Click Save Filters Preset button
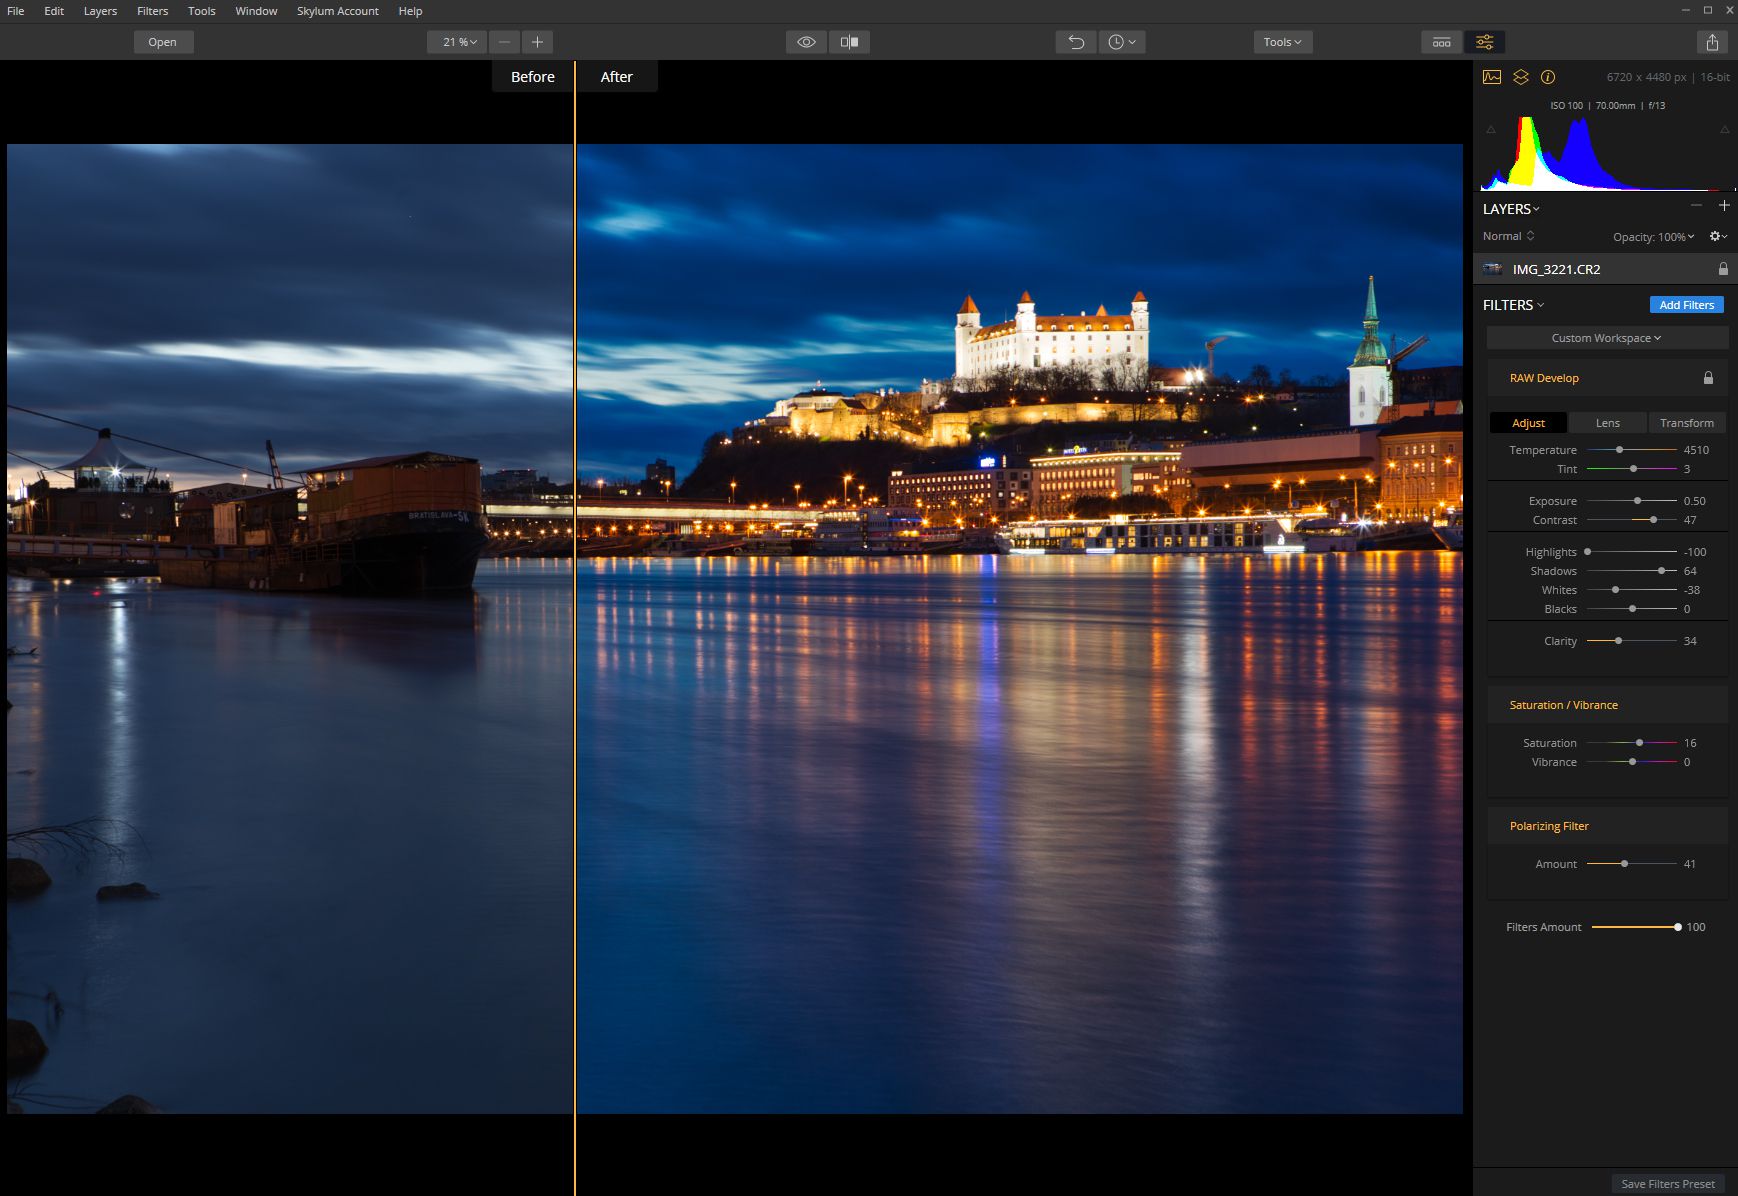The width and height of the screenshot is (1738, 1196). click(1668, 1184)
